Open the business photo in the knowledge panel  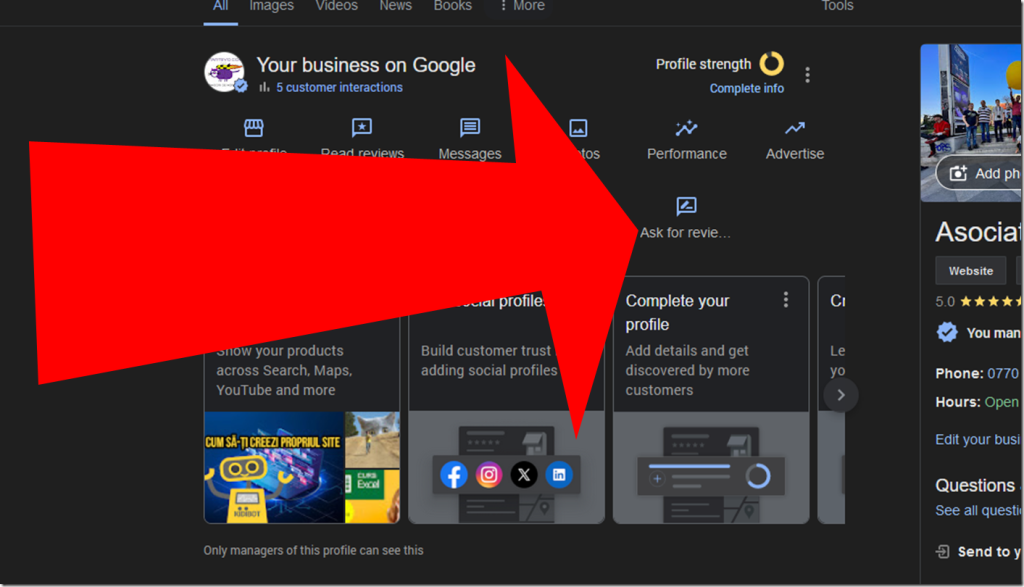point(972,123)
